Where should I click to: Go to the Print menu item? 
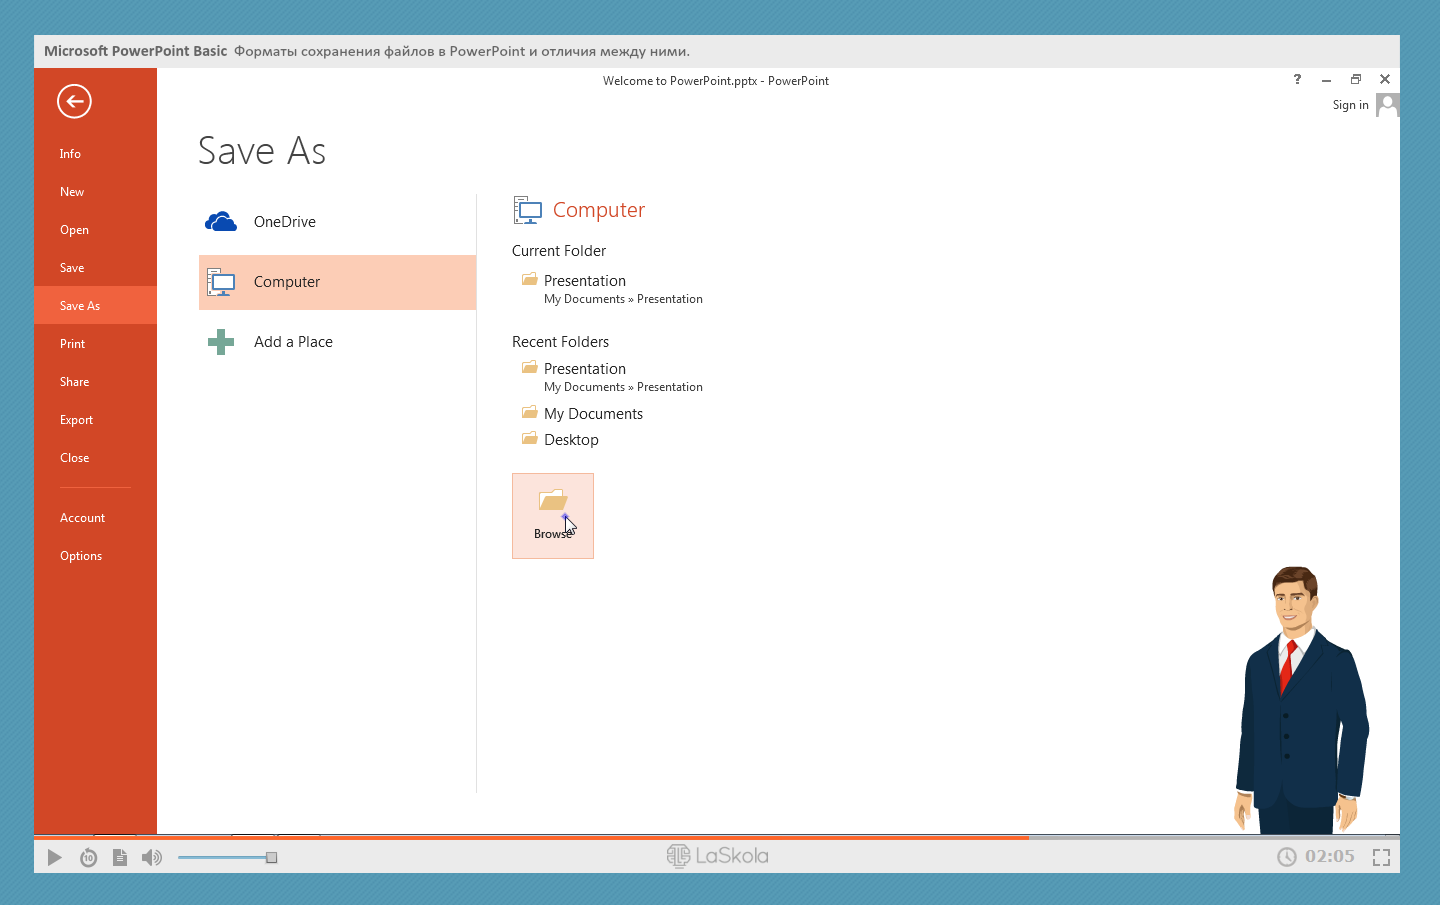click(x=72, y=344)
